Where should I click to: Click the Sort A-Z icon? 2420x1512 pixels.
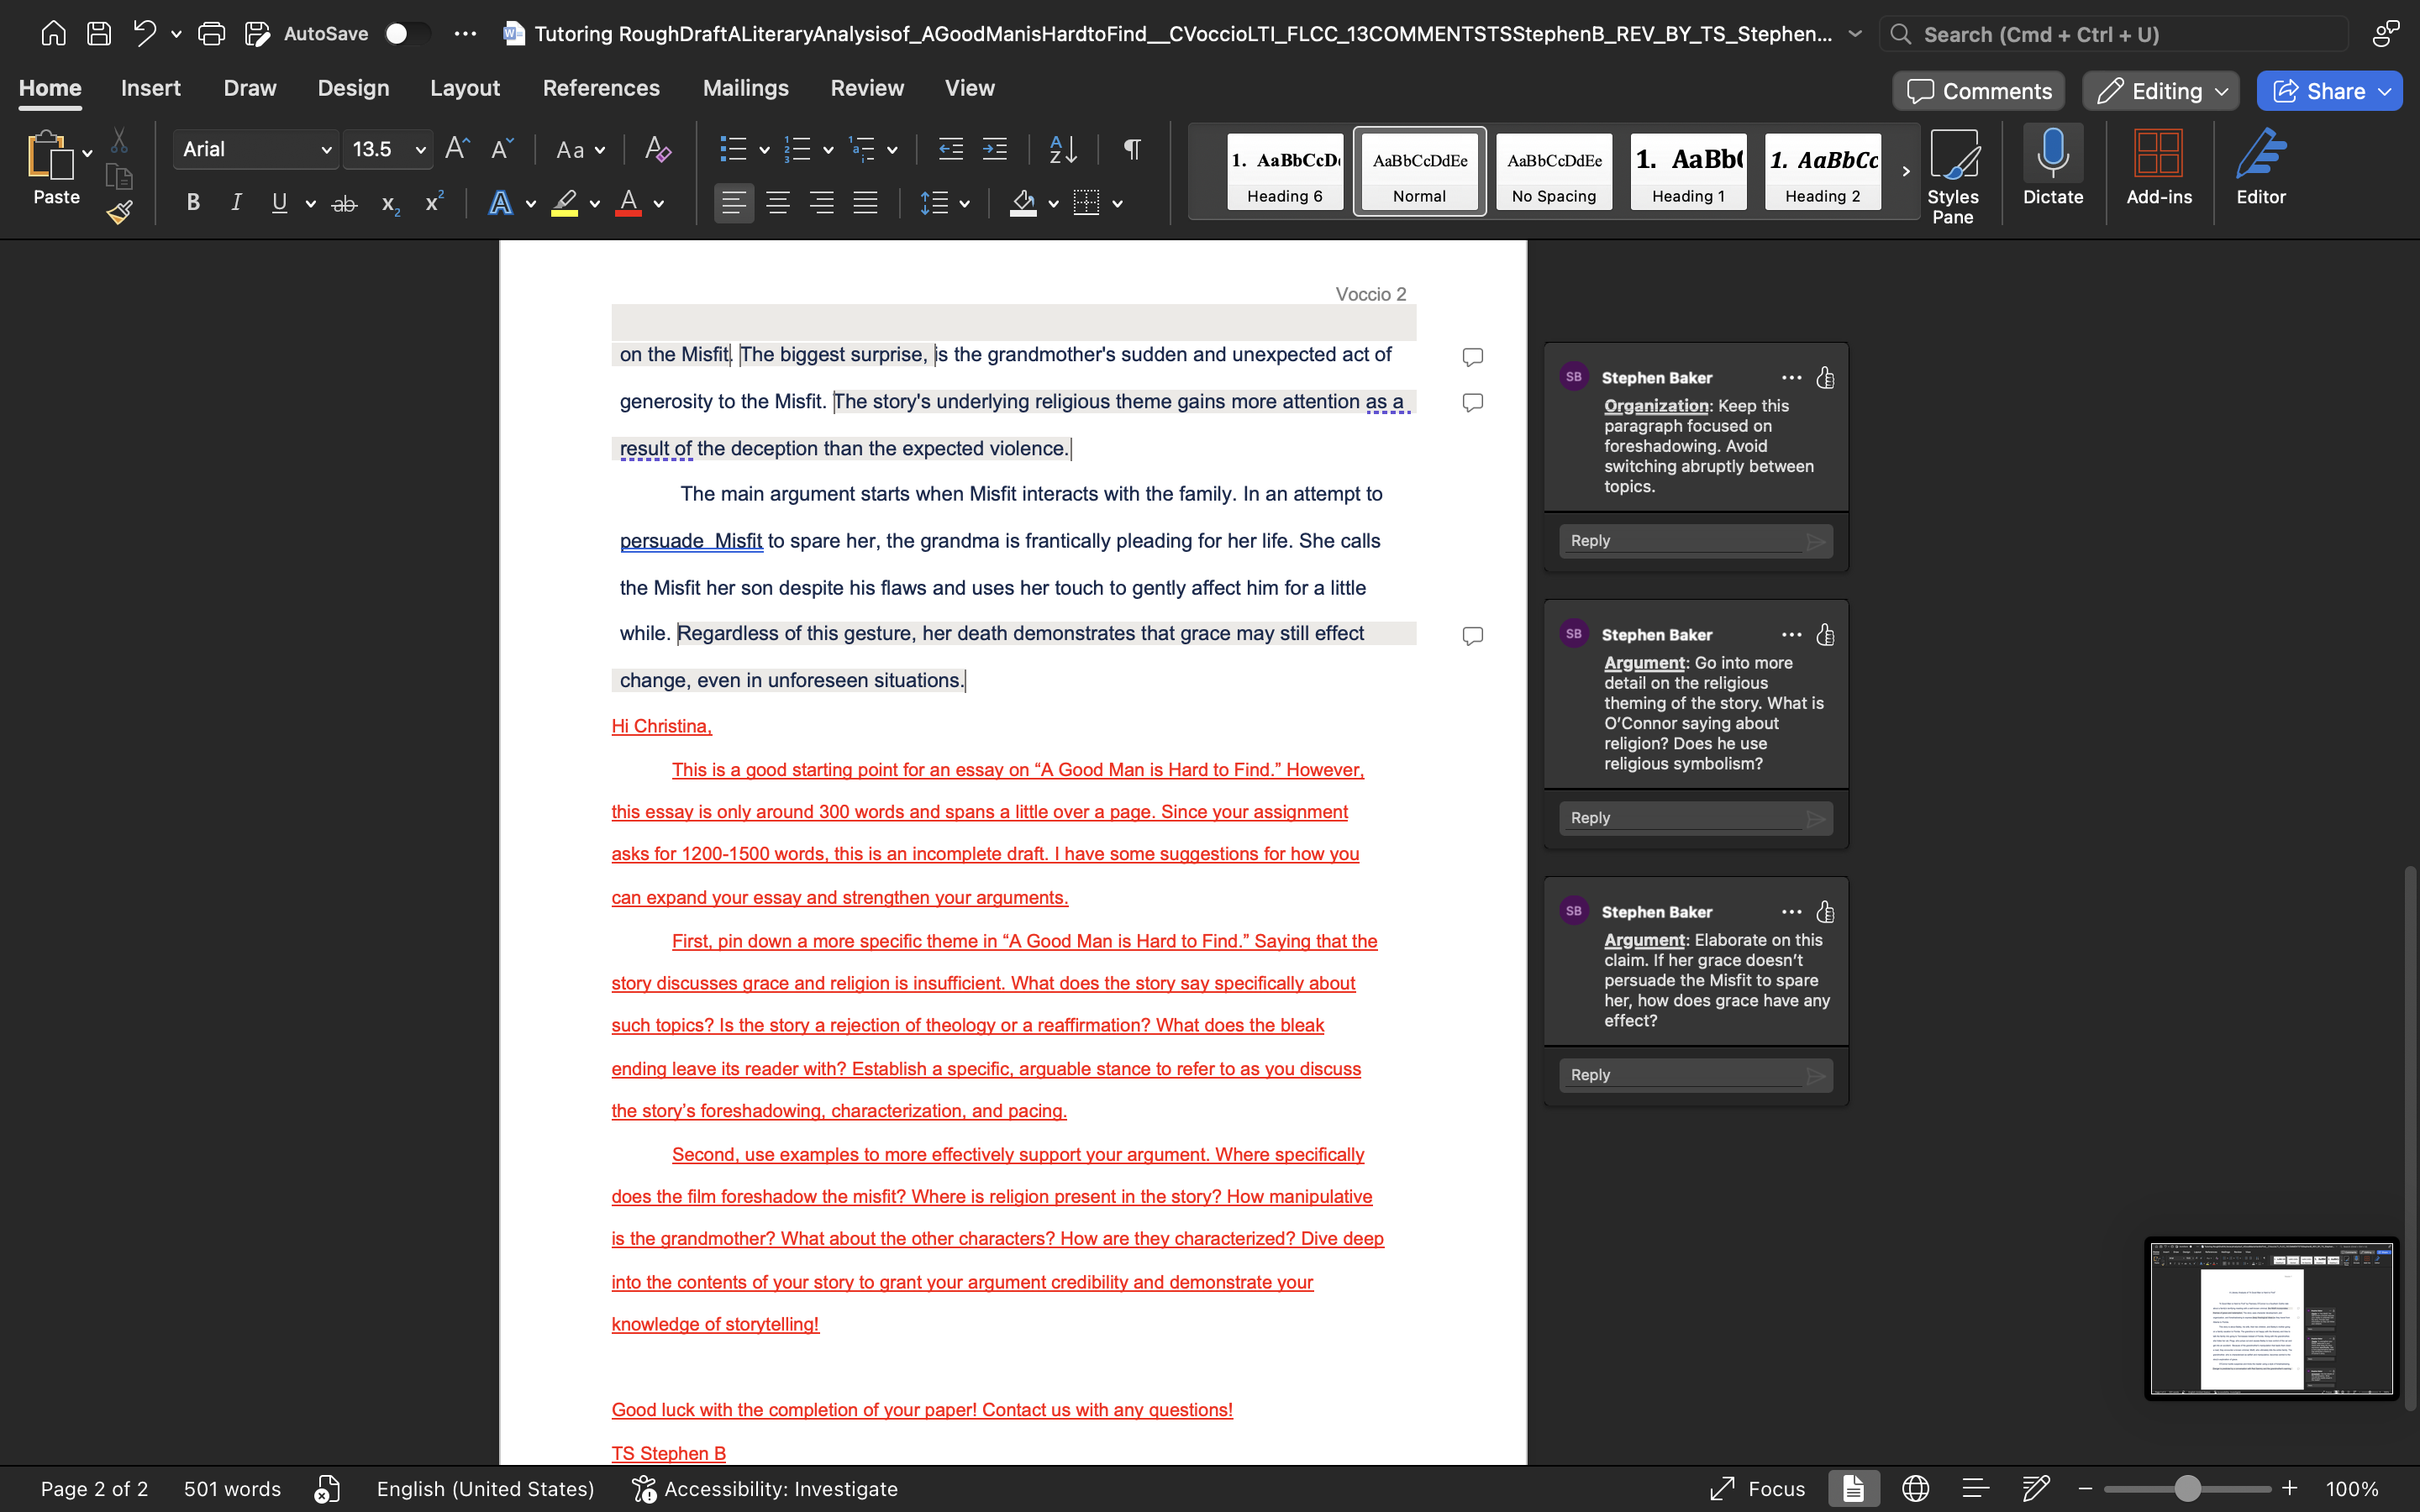tap(1062, 150)
